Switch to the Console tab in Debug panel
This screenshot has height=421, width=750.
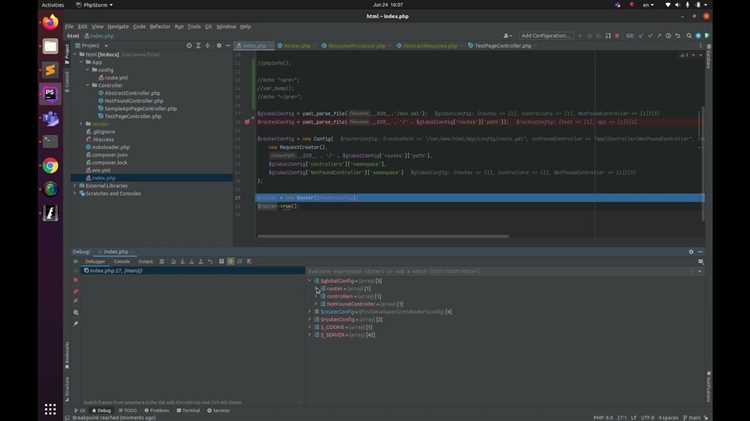click(x=121, y=261)
